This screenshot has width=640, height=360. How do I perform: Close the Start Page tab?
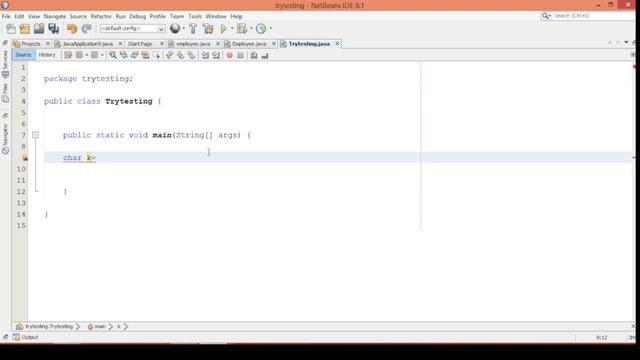(x=162, y=44)
